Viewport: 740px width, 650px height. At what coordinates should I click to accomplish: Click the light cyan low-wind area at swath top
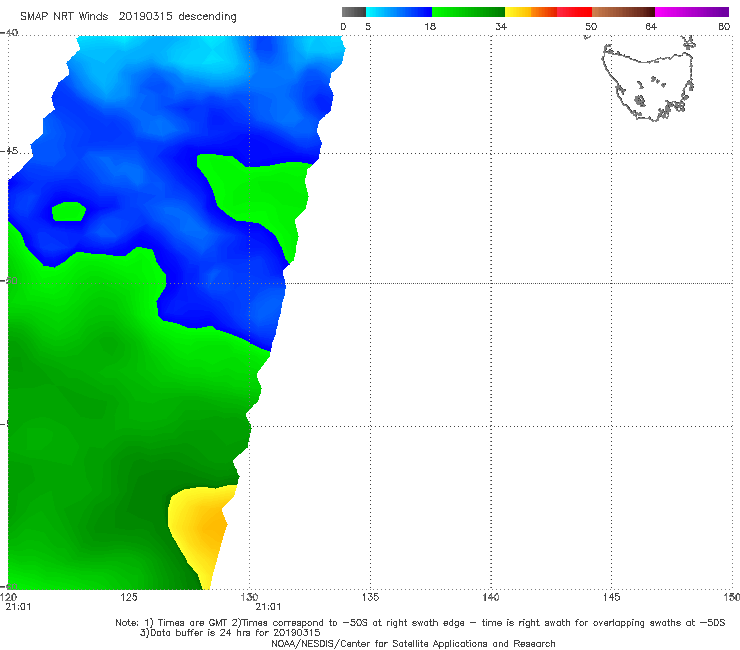coord(208,57)
